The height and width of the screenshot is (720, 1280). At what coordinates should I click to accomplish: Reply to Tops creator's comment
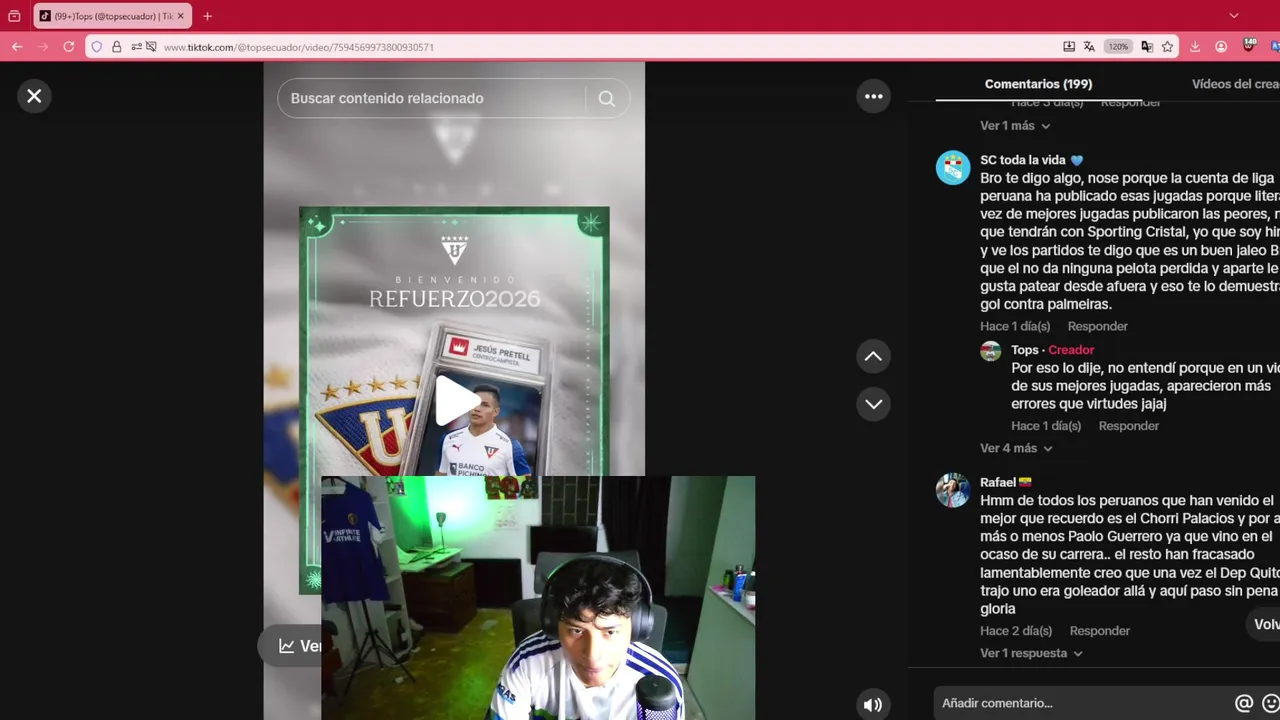pos(1128,426)
